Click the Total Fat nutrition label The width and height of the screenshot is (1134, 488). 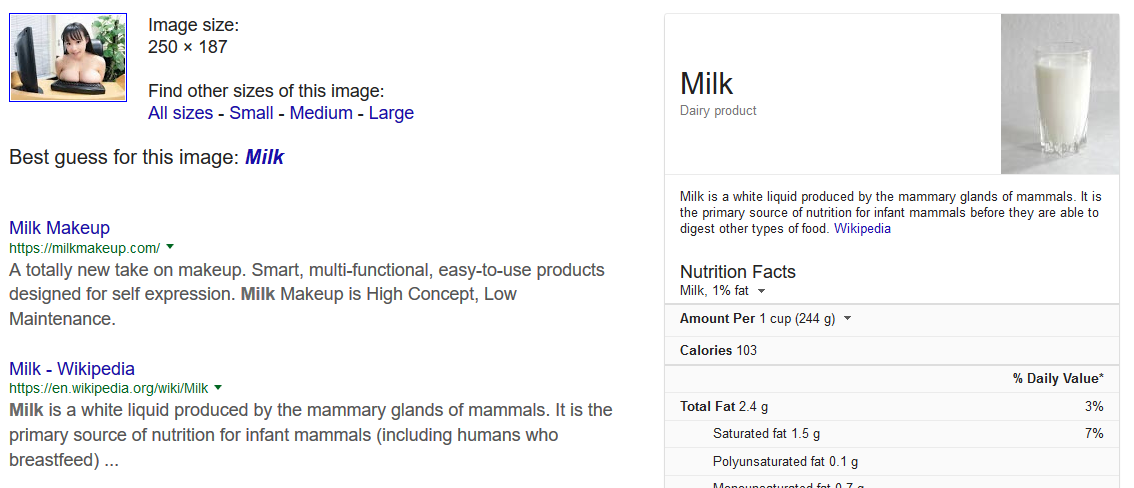point(707,407)
